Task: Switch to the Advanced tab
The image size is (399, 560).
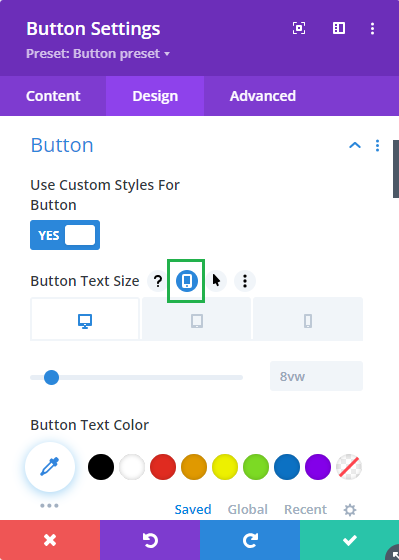Action: (x=263, y=96)
